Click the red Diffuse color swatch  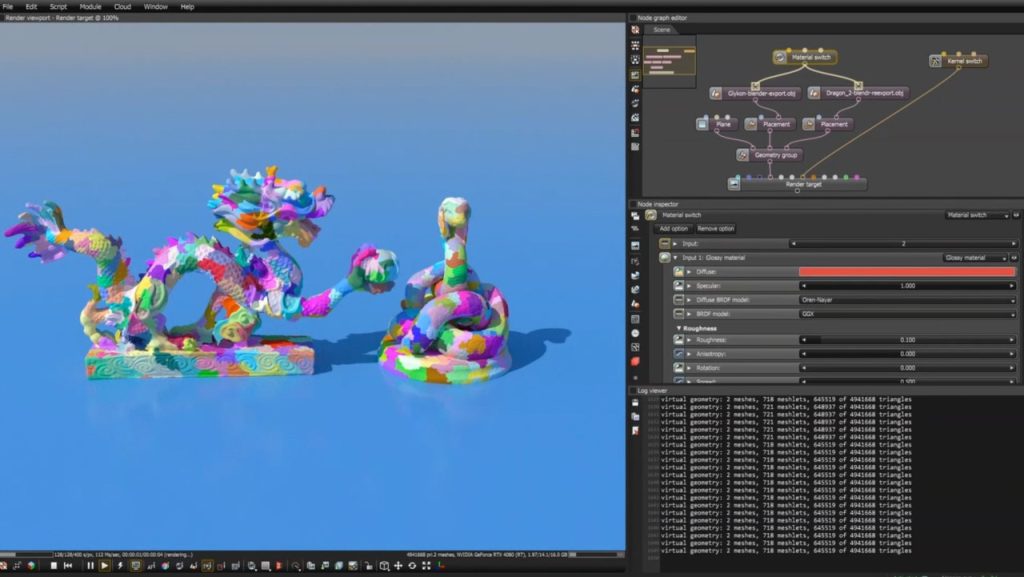pos(906,272)
